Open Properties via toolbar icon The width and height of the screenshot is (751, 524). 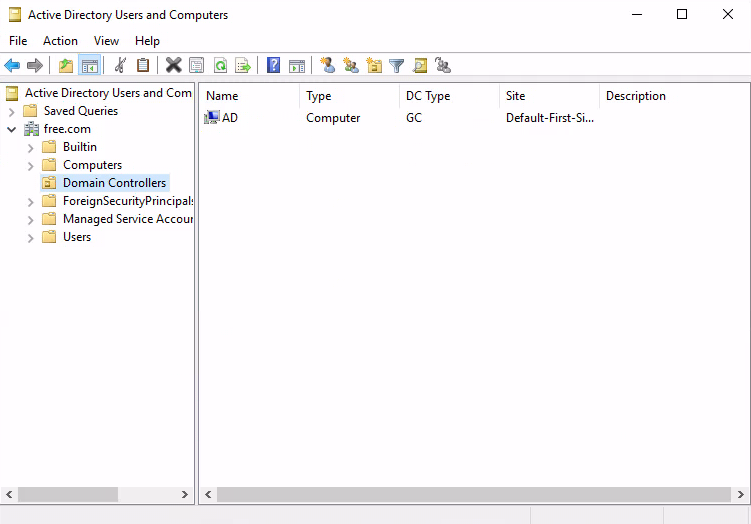tap(196, 65)
